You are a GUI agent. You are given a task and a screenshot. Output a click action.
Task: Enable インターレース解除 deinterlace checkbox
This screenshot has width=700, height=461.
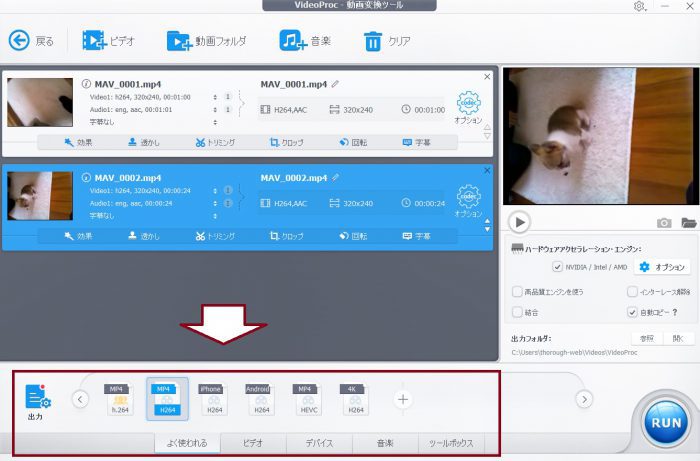point(632,292)
